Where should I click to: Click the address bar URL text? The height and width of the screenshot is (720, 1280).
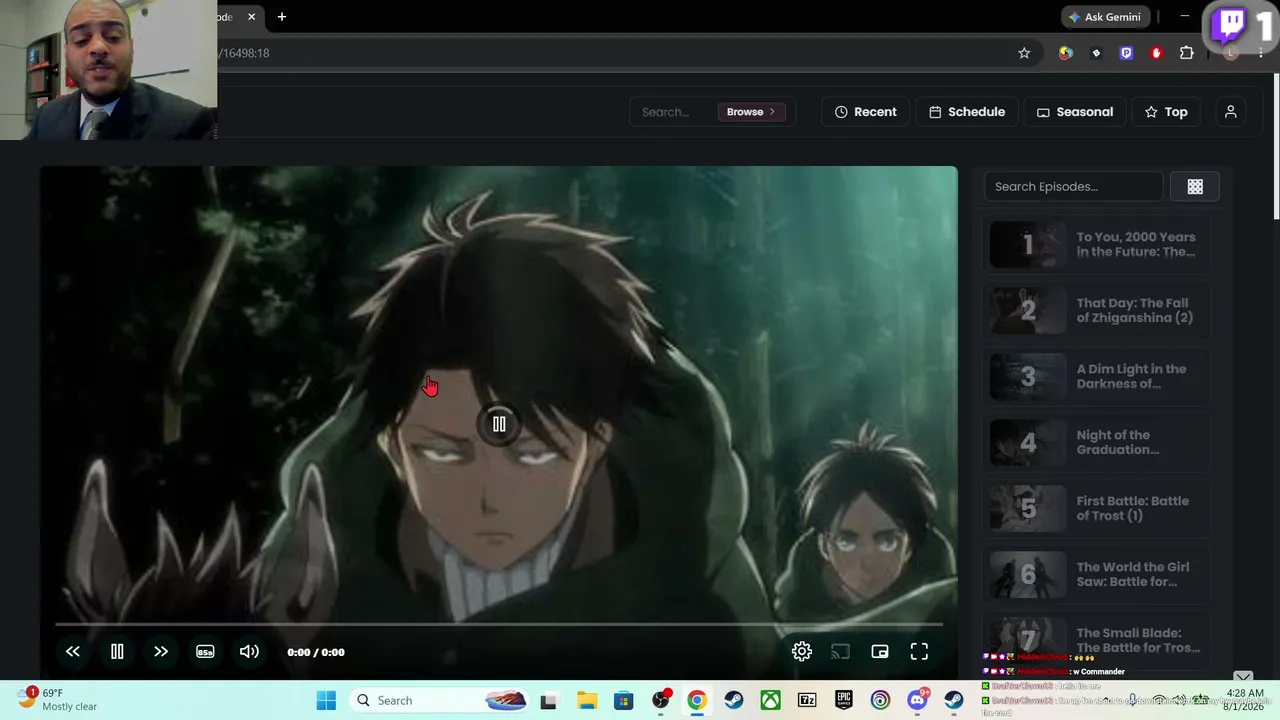tap(244, 53)
